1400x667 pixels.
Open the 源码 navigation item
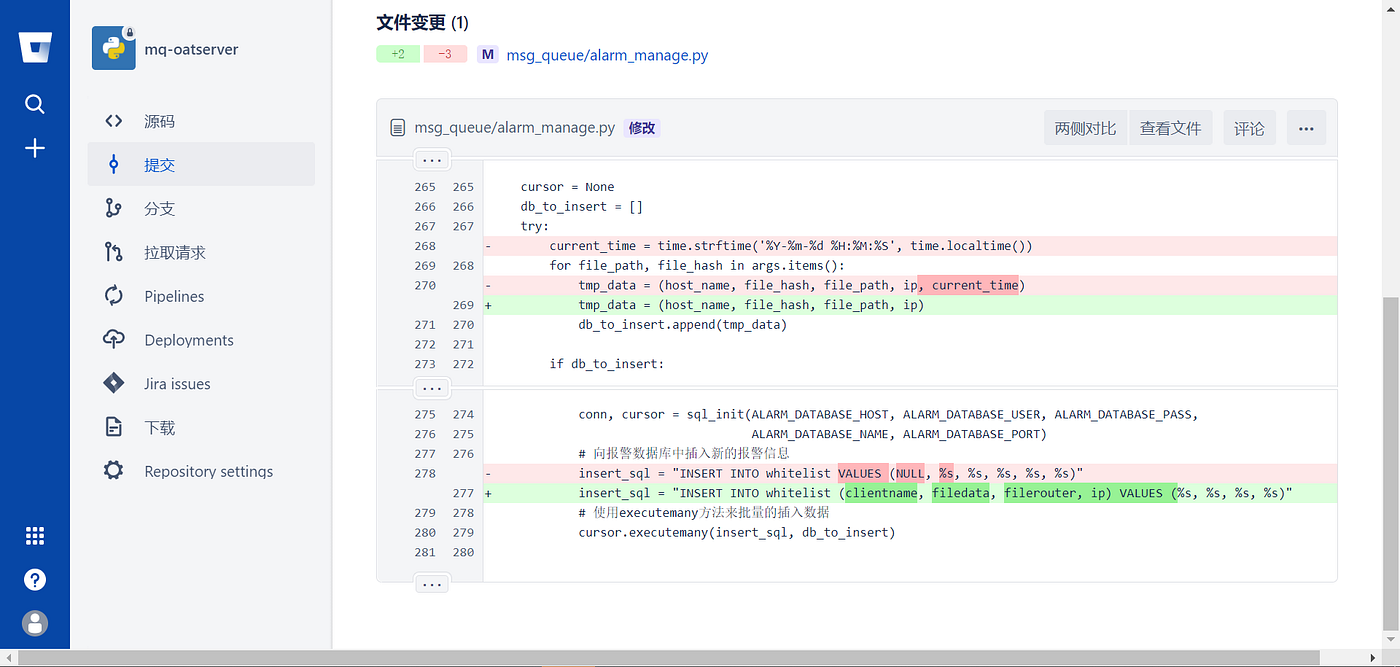tap(201, 121)
